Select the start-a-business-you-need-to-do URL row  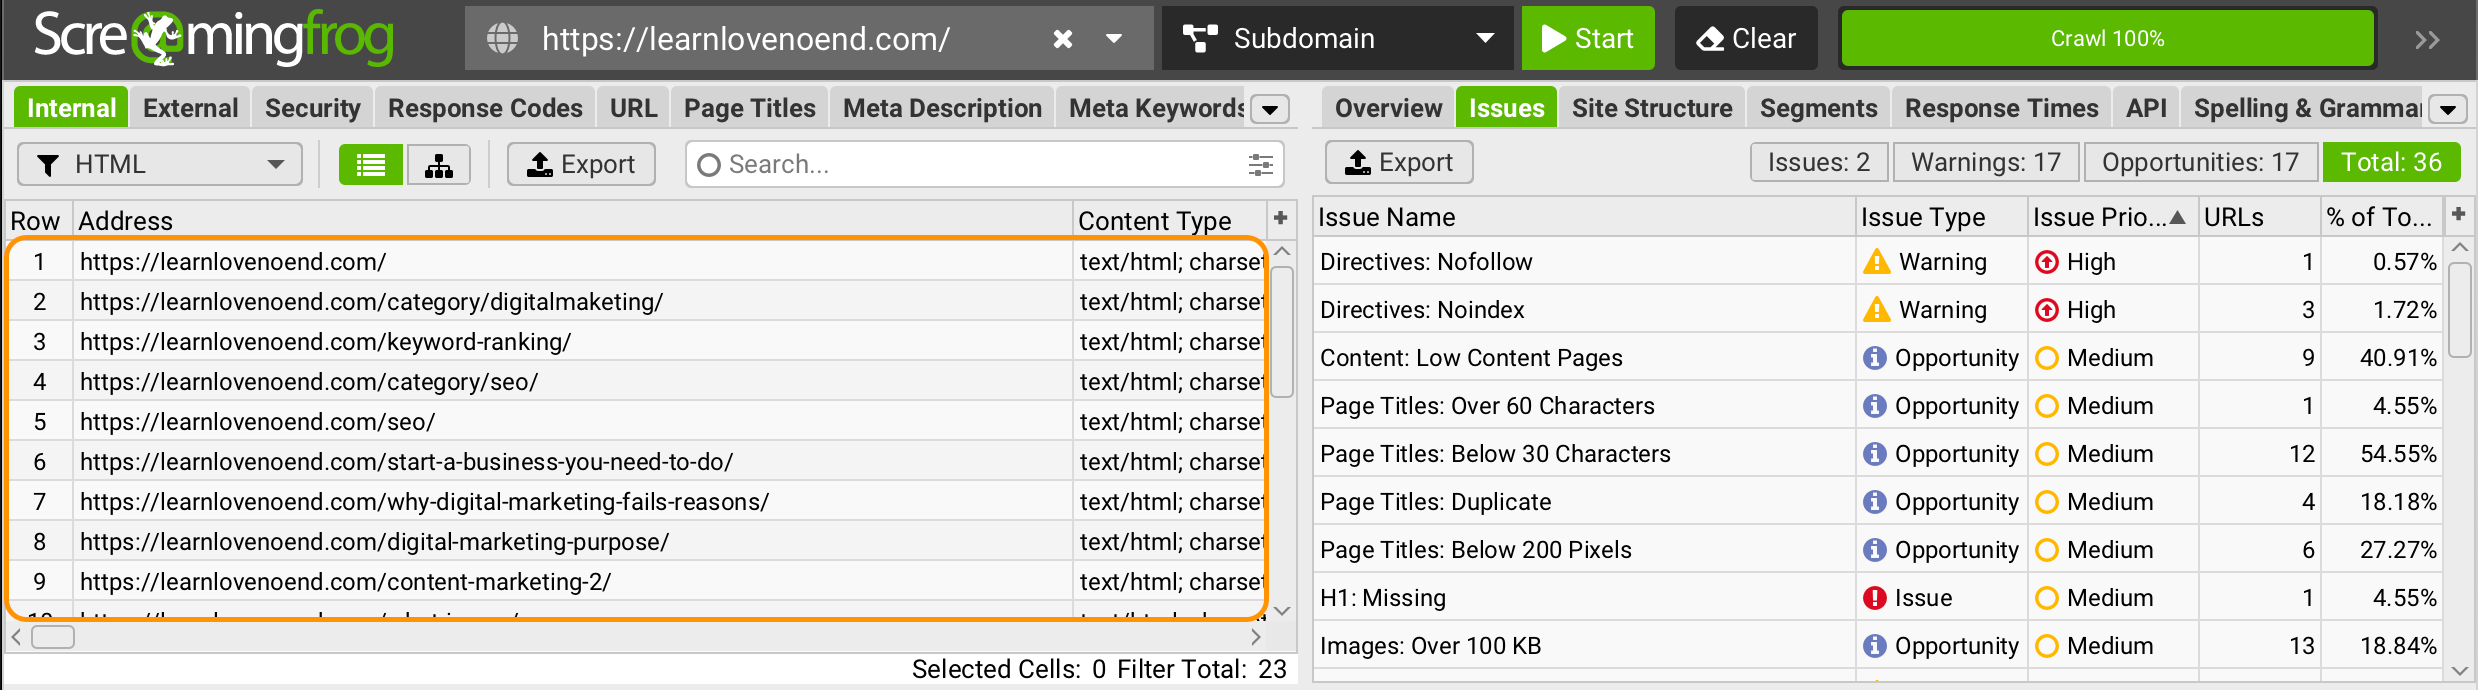pos(636,461)
